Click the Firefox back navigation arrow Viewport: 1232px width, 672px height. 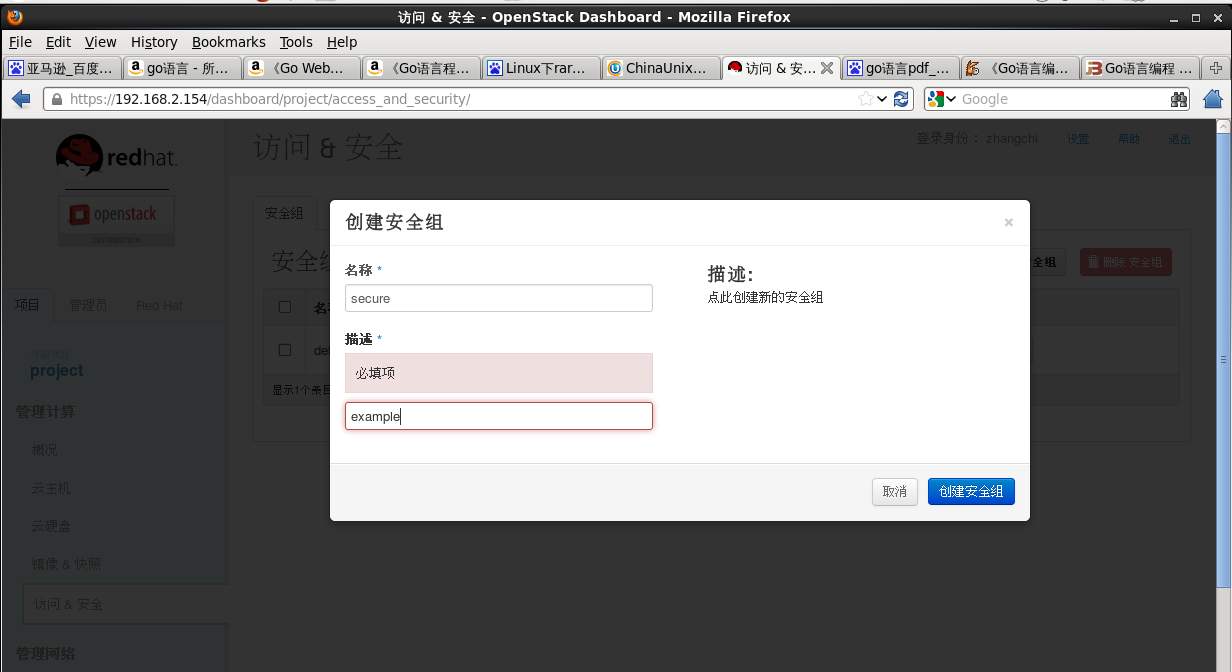(x=20, y=99)
